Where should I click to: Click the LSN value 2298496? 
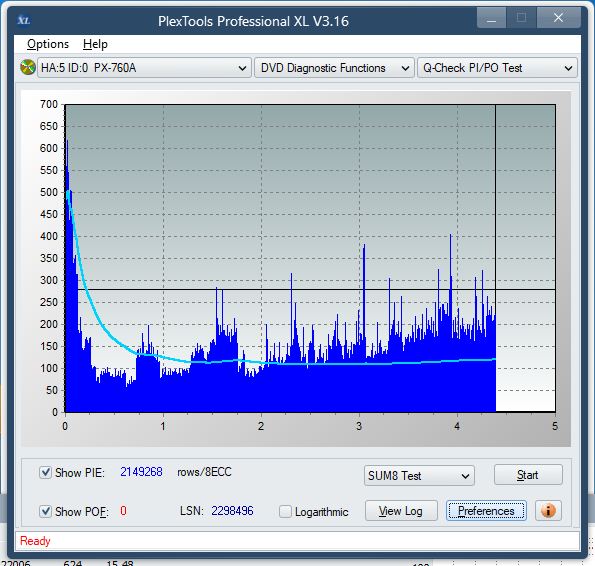pyautogui.click(x=232, y=511)
